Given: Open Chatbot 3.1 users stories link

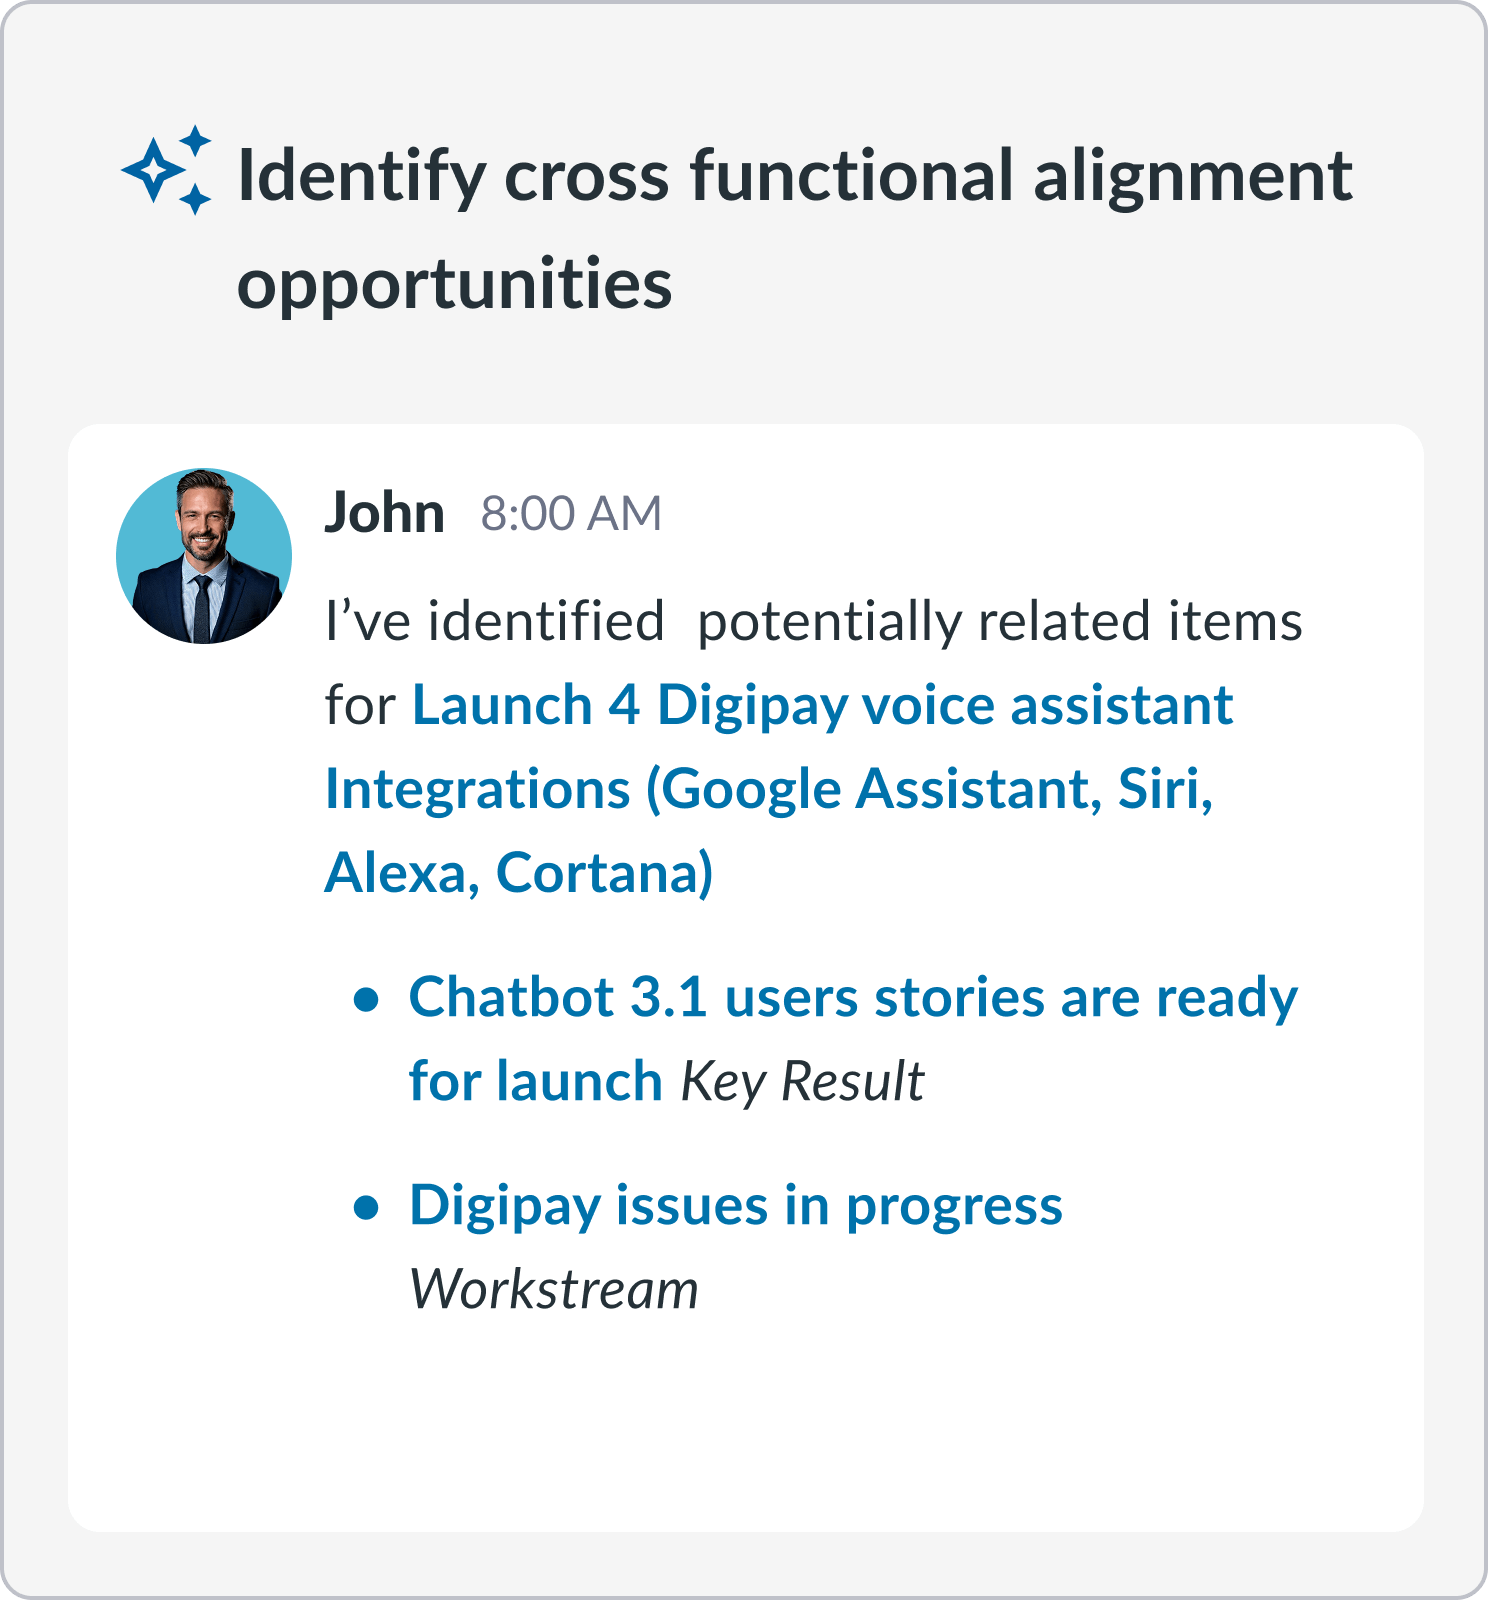Looking at the screenshot, I should pos(853,1039).
